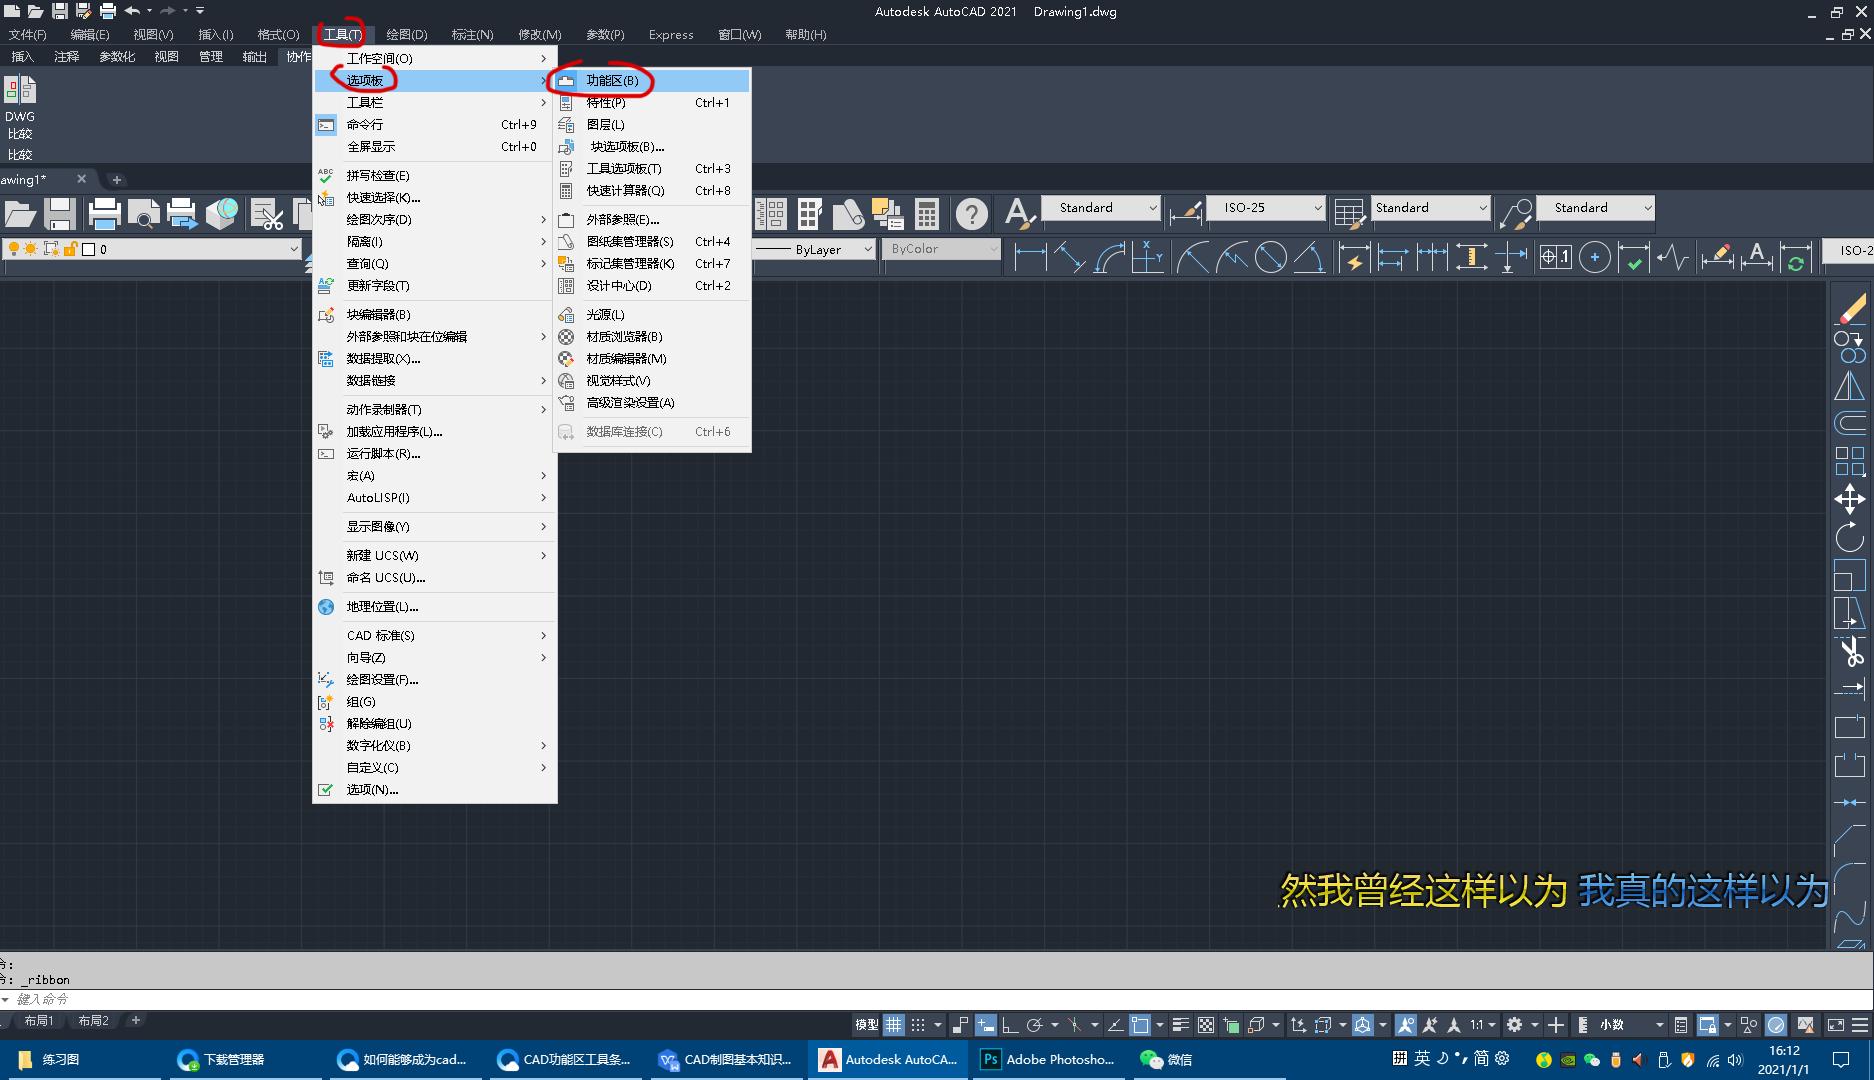Open the layer selection dropdown
Viewport: 1874px width, 1080px height.
point(293,249)
